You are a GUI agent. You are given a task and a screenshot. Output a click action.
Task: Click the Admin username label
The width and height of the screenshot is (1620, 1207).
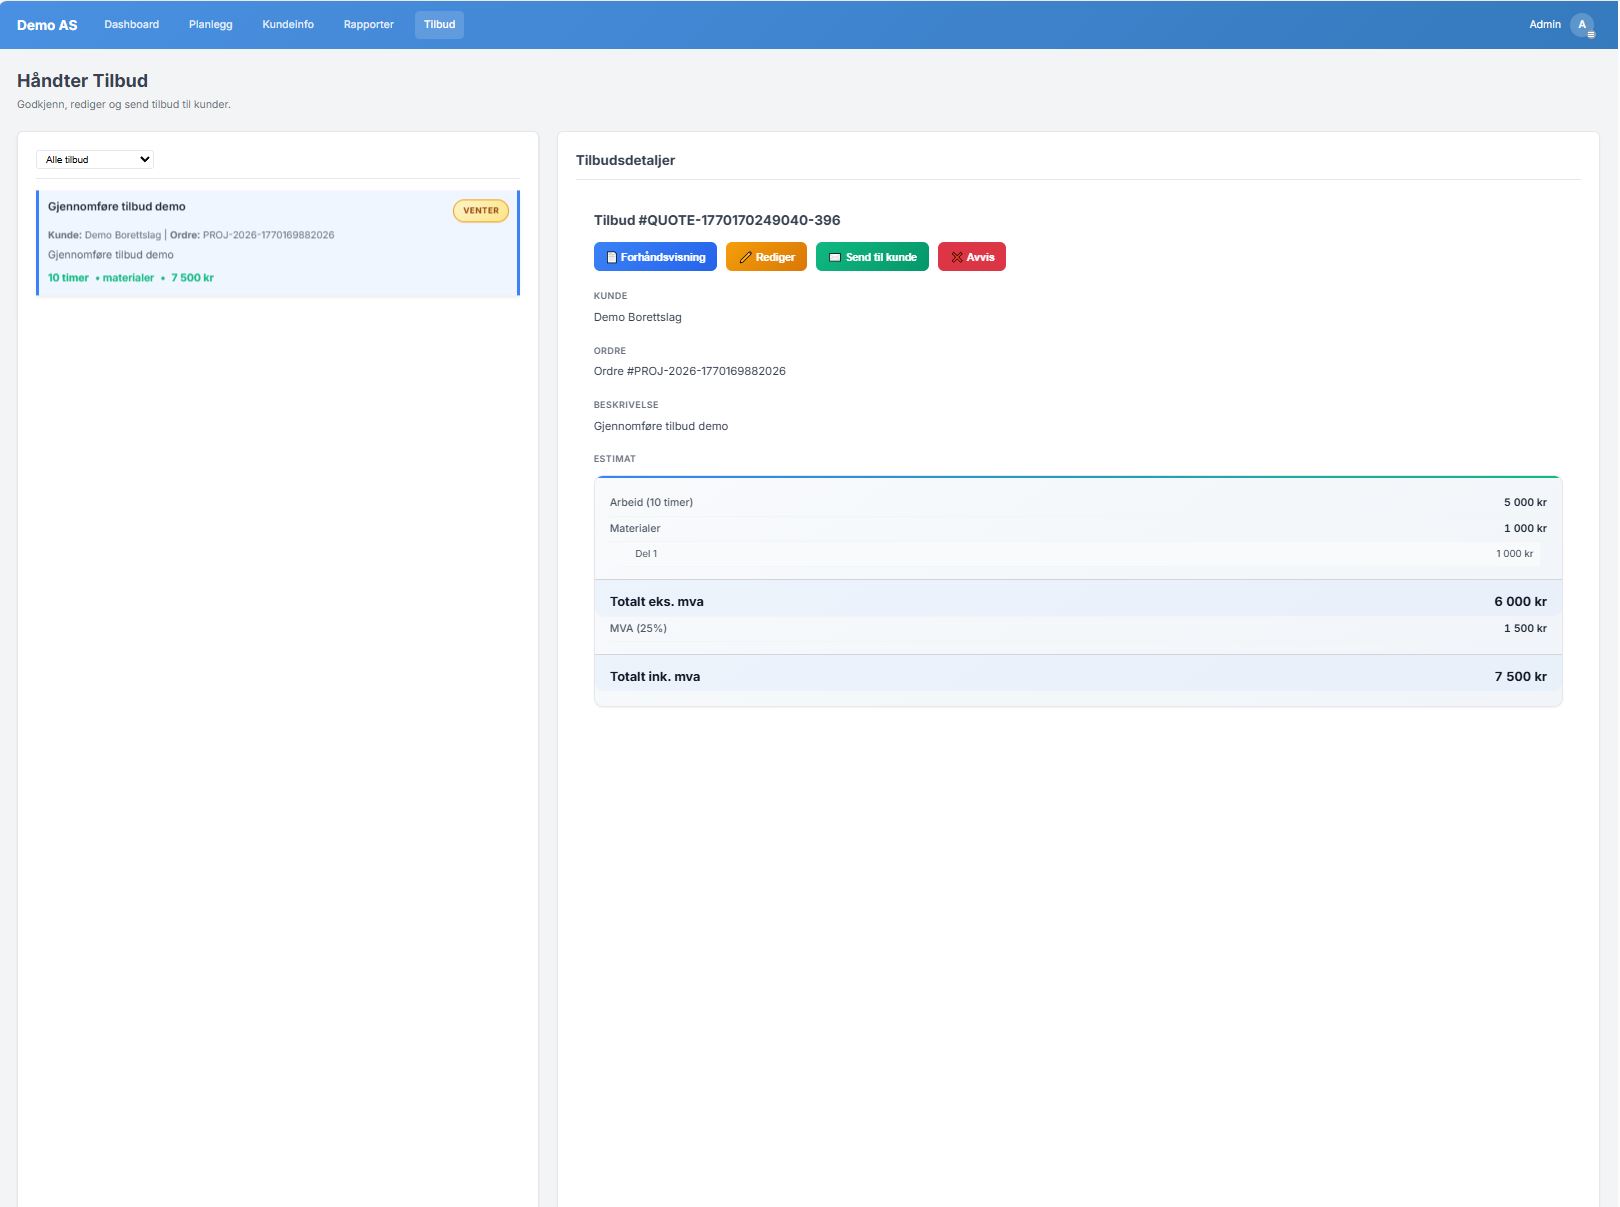tap(1544, 25)
